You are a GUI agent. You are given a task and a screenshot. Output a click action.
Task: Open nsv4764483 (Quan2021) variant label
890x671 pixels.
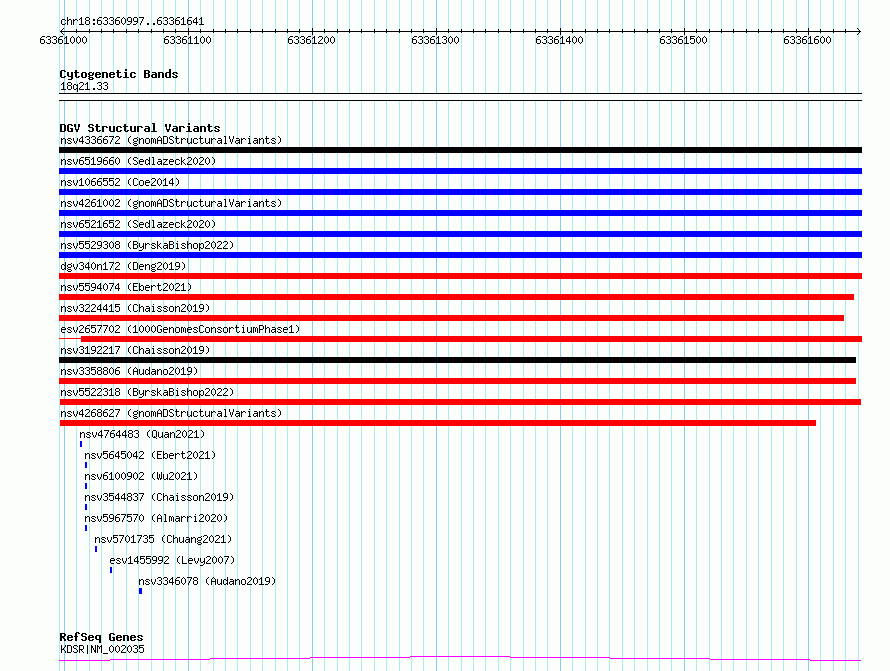tap(142, 434)
